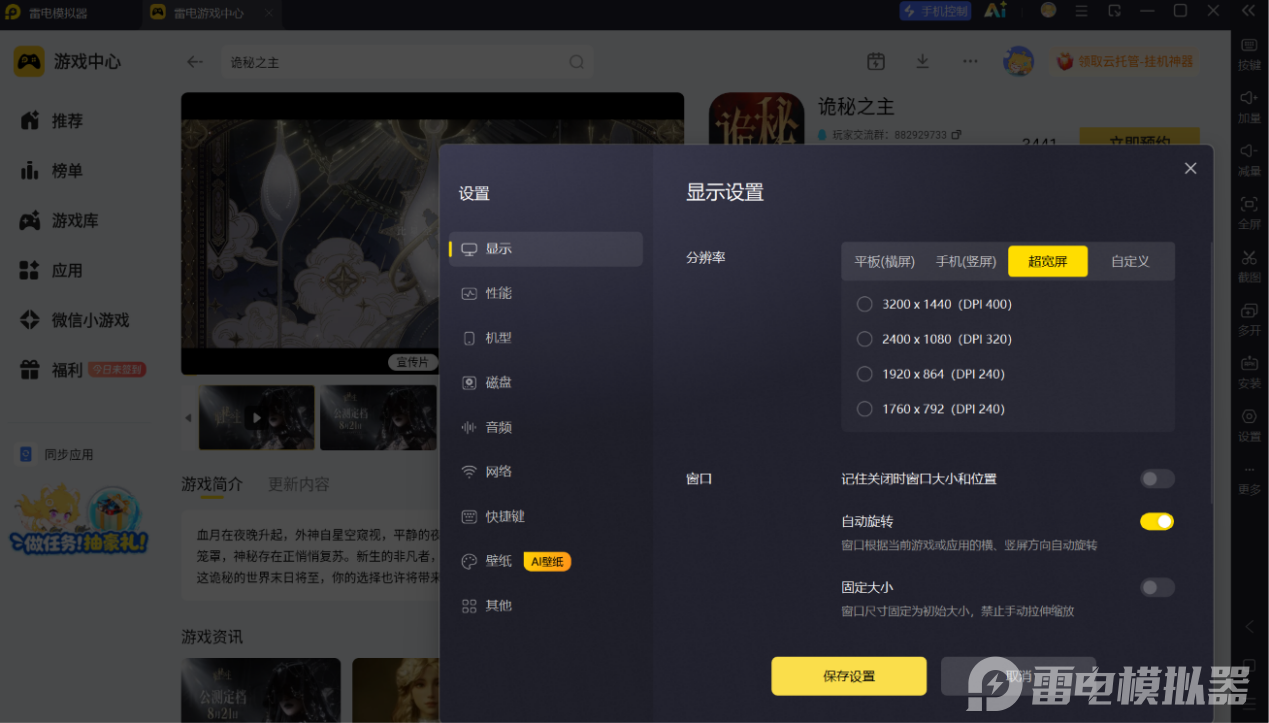Open 其他 settings category
This screenshot has height=723, width=1269.
point(546,605)
